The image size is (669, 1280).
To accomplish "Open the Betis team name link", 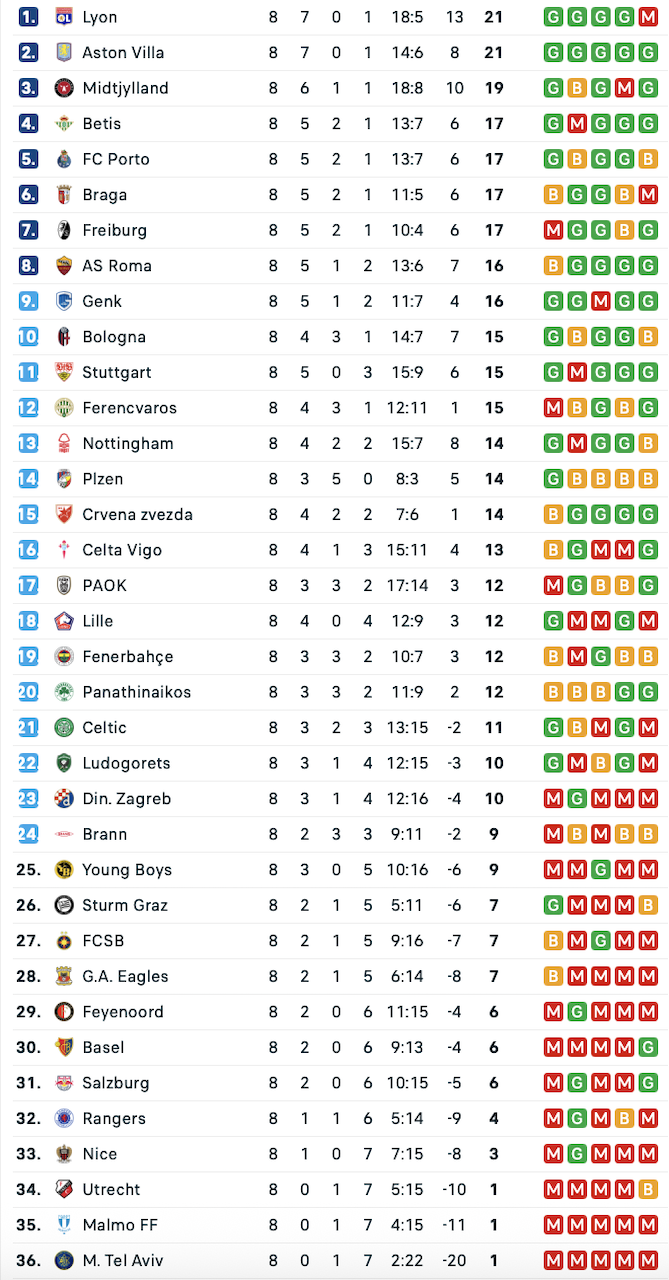I will [102, 123].
